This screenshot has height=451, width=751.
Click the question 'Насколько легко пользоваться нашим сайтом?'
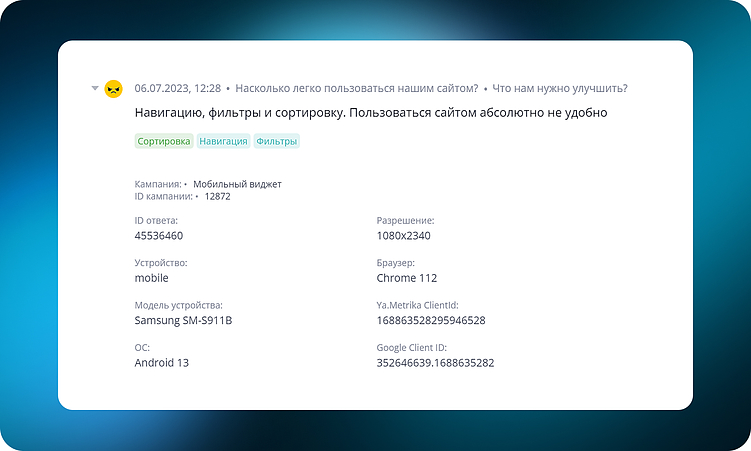(x=357, y=88)
